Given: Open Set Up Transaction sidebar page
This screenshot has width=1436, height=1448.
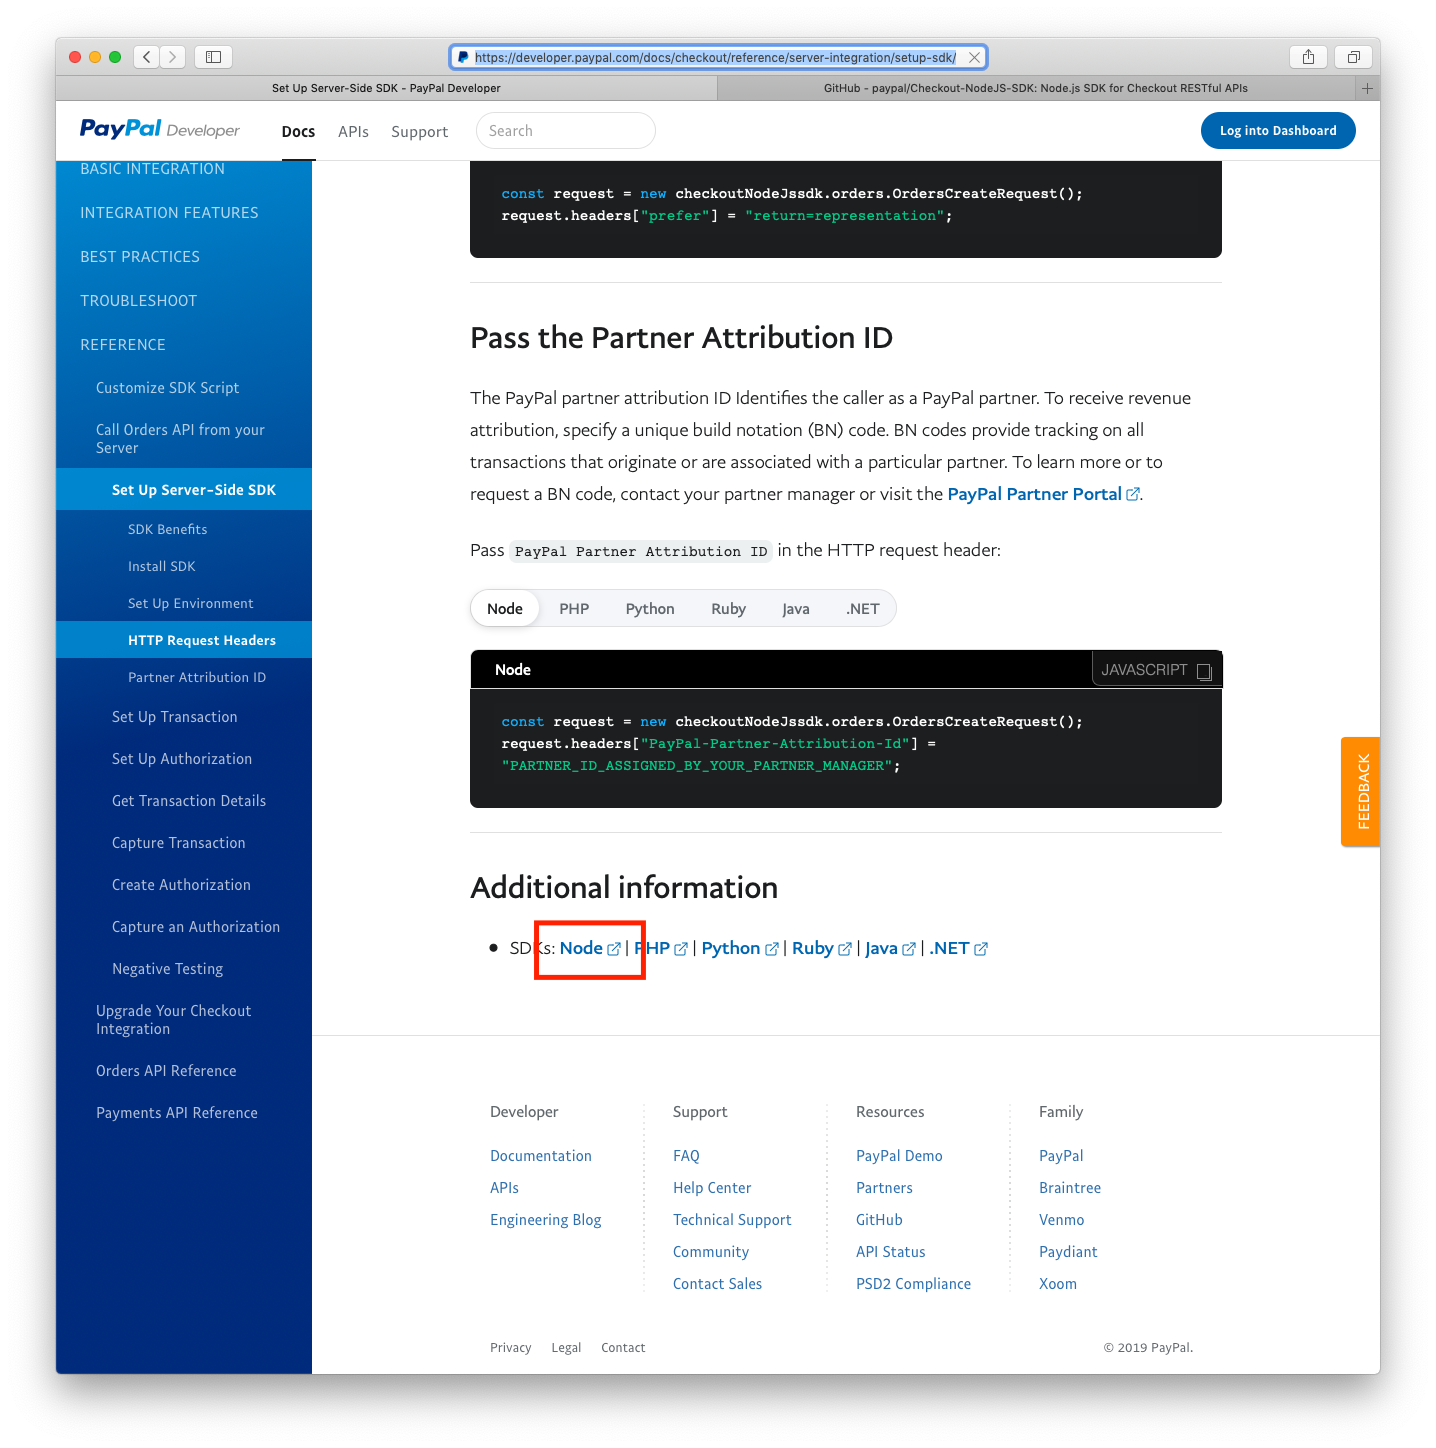Looking at the screenshot, I should (x=174, y=717).
